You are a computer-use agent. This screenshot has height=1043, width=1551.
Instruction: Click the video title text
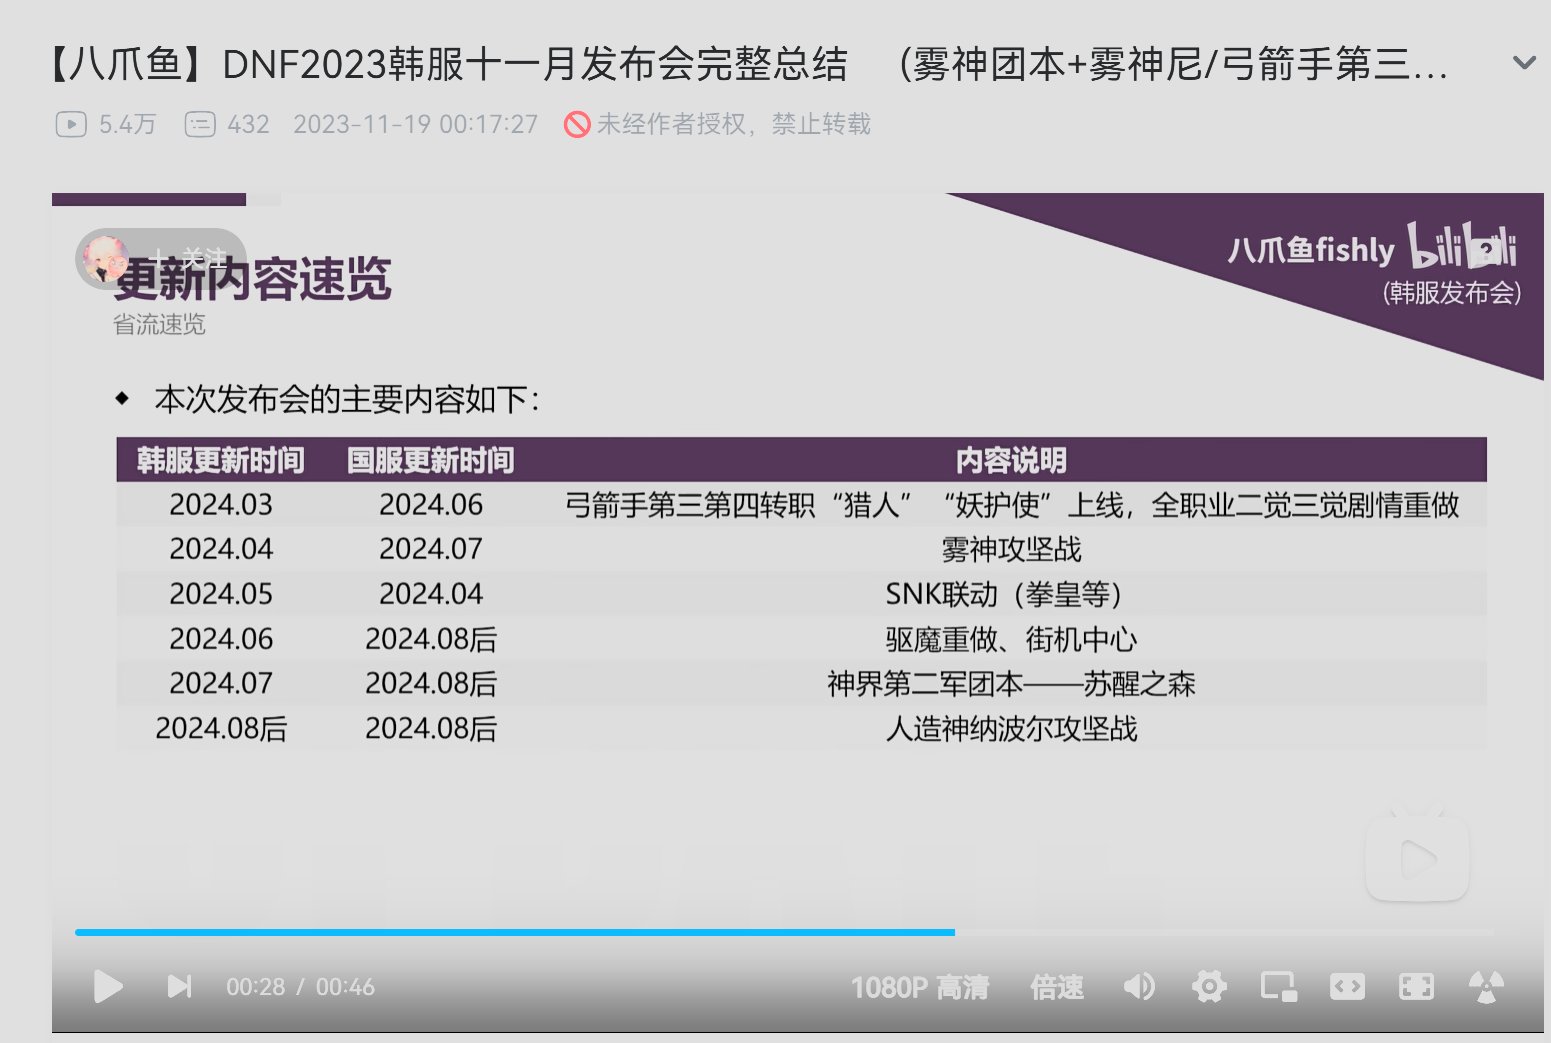click(745, 65)
